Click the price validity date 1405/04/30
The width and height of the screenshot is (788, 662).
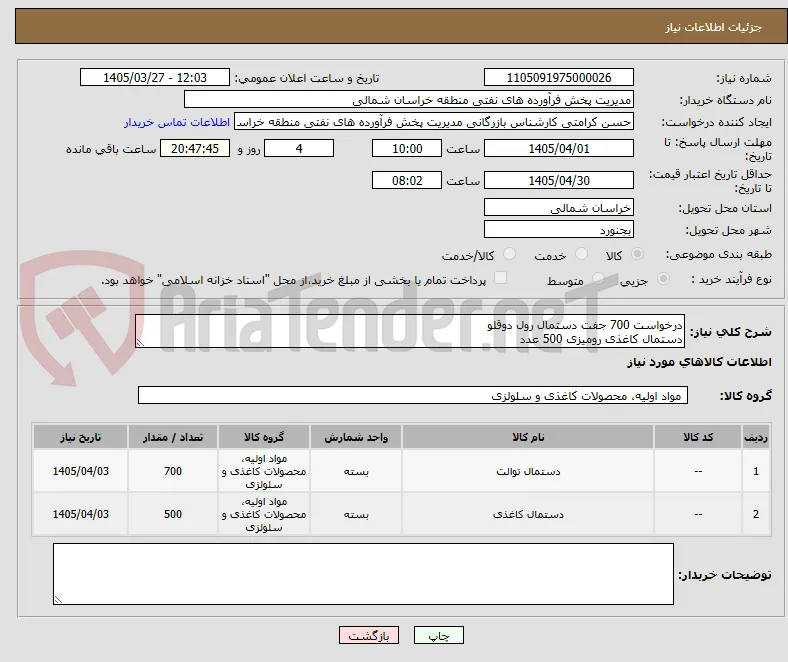[x=558, y=180]
